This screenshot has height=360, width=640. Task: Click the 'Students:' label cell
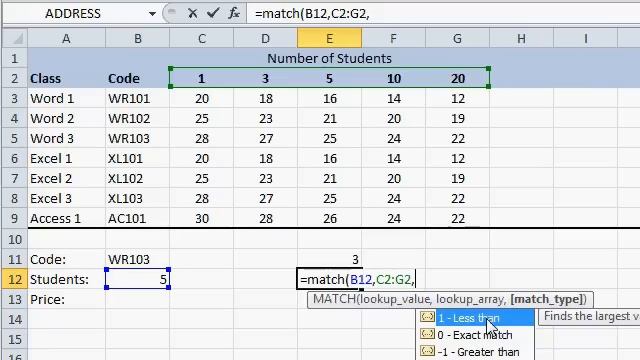point(67,279)
